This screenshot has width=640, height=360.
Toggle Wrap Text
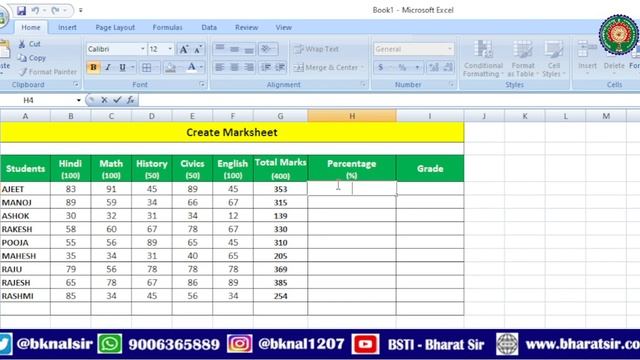[317, 49]
